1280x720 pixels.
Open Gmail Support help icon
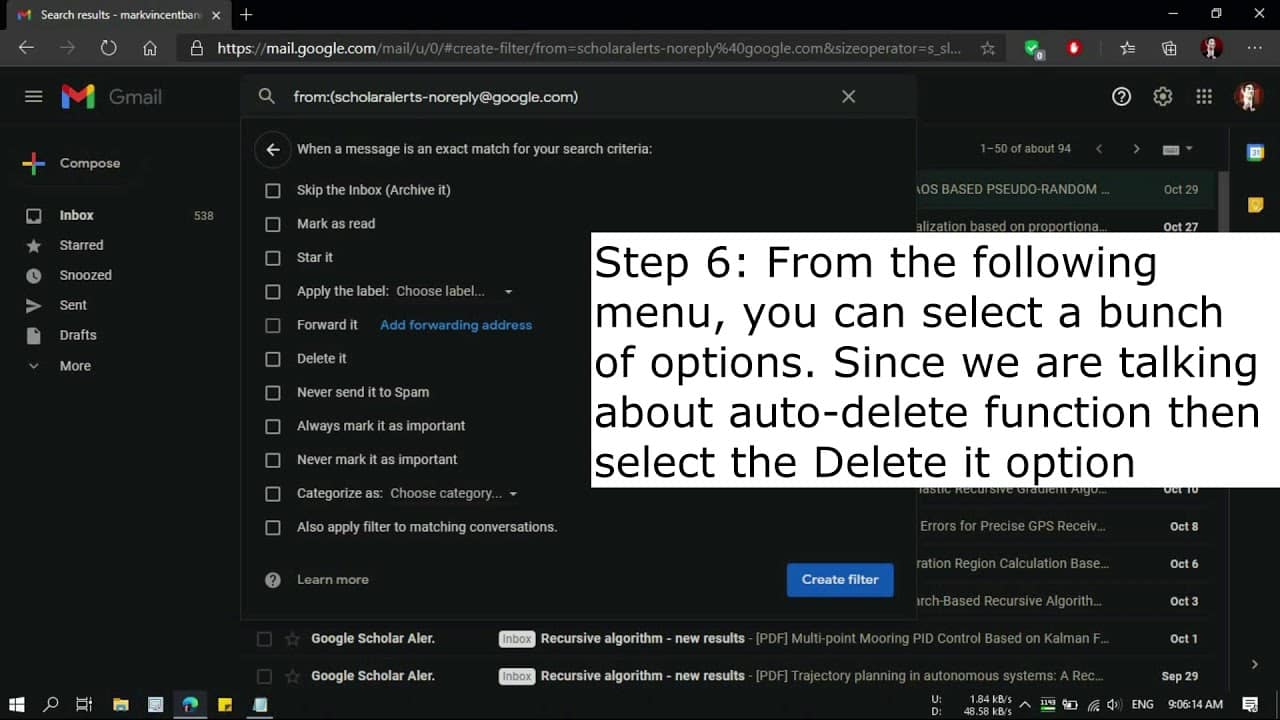pos(1121,96)
